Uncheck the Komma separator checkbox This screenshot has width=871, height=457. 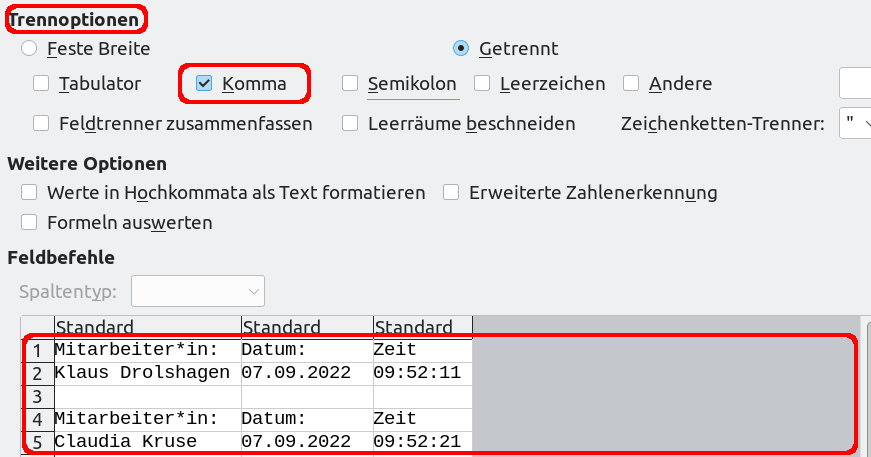tap(204, 84)
